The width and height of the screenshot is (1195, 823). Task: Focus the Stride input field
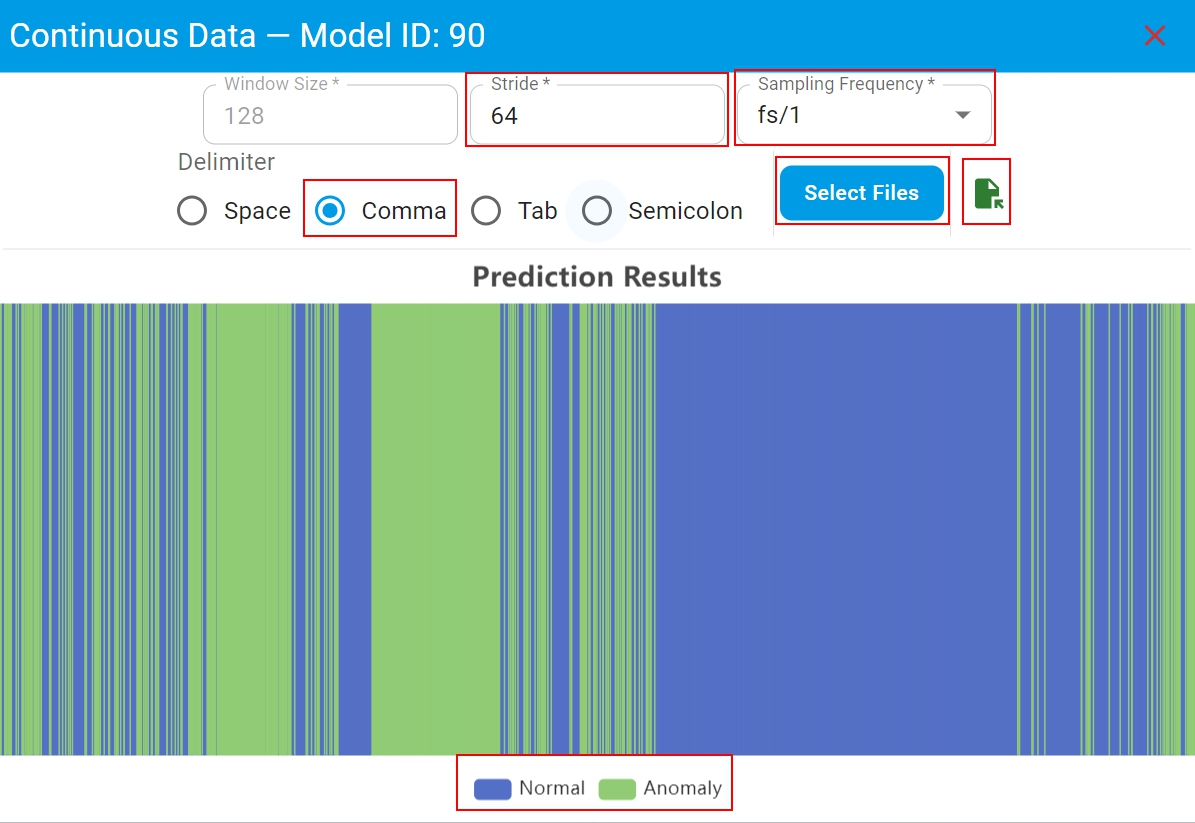coord(596,116)
